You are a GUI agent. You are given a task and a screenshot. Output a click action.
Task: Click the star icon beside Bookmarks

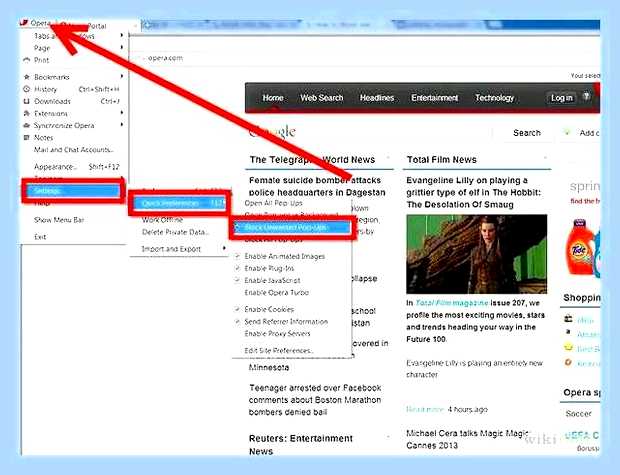tap(26, 77)
